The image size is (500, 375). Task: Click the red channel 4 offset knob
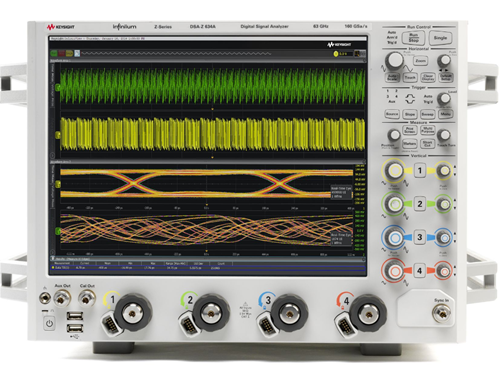click(444, 271)
